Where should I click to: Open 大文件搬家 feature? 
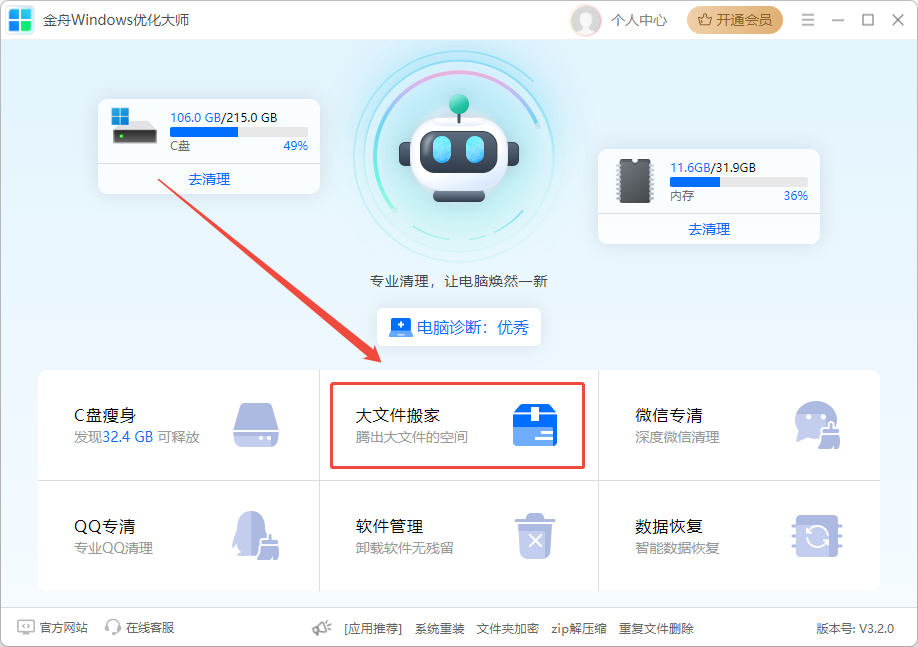point(458,425)
